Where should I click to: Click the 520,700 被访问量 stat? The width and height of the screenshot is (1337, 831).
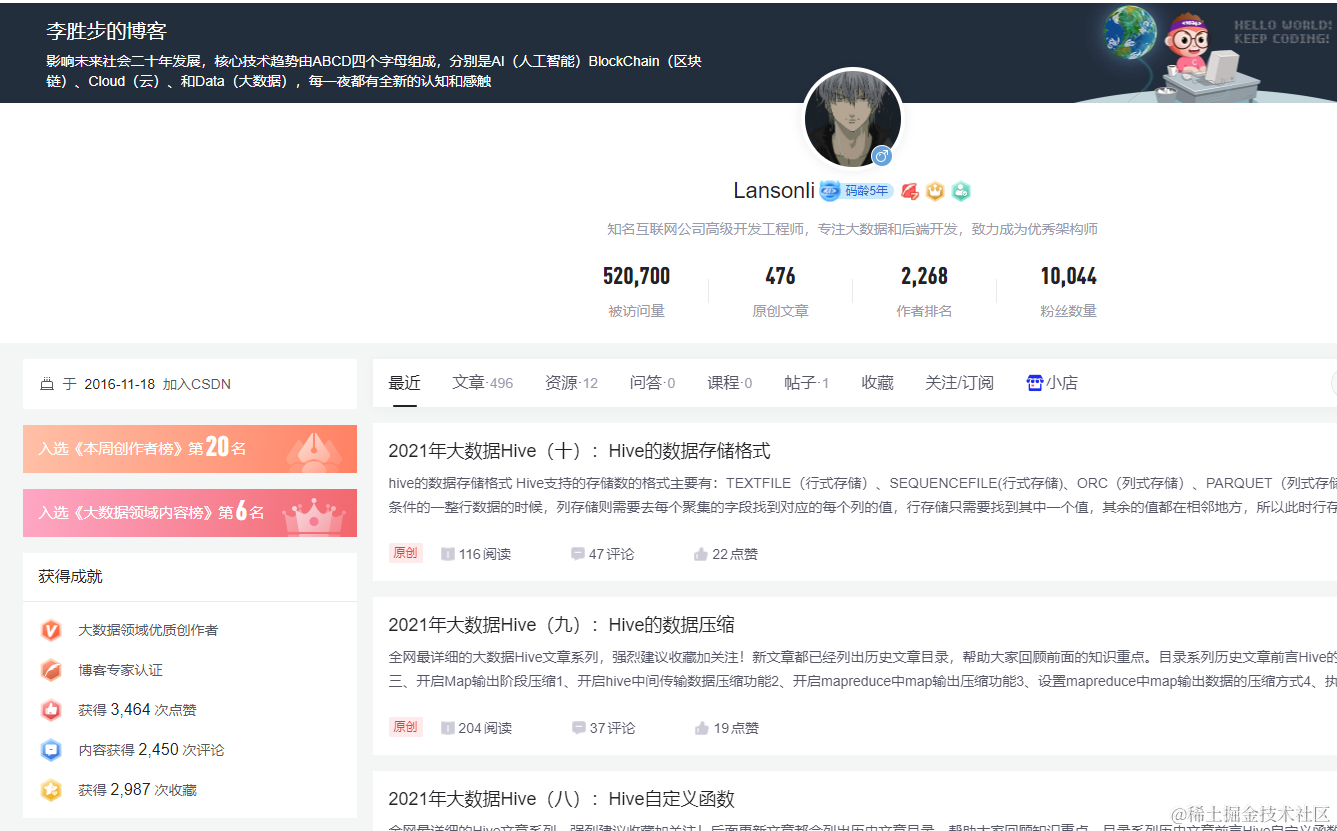click(x=636, y=291)
